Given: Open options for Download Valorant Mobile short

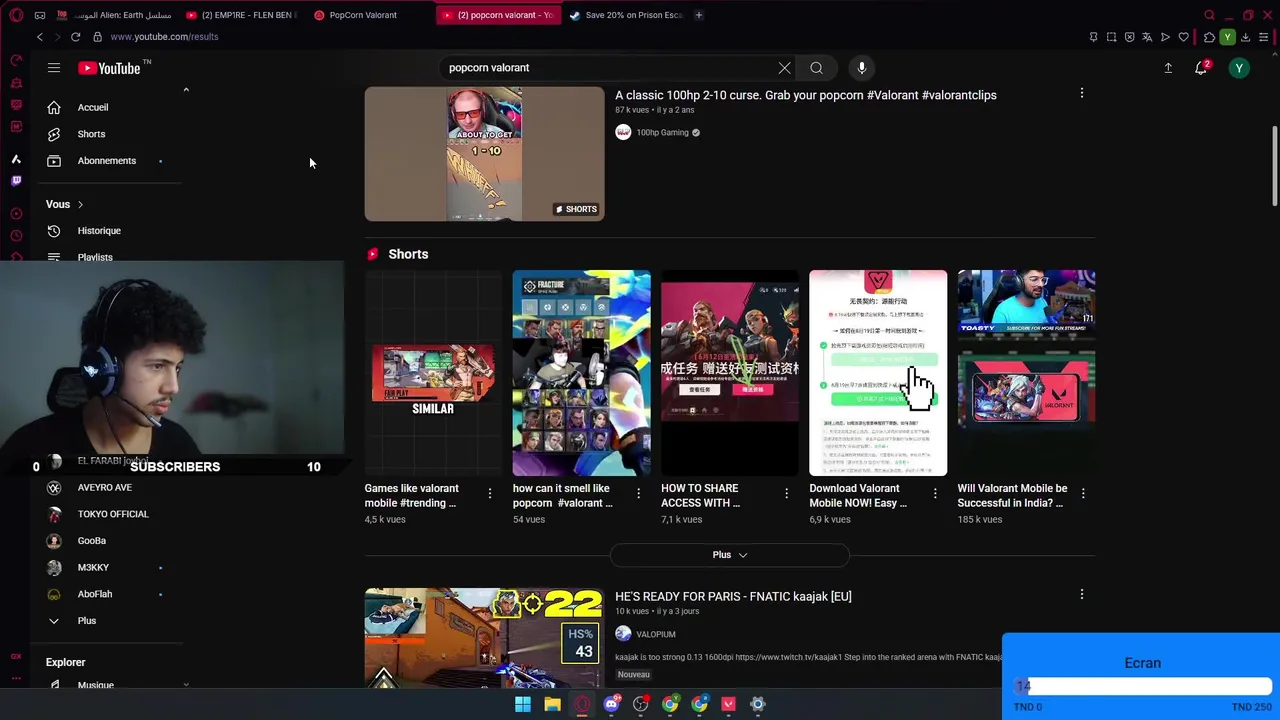Looking at the screenshot, I should (x=935, y=493).
